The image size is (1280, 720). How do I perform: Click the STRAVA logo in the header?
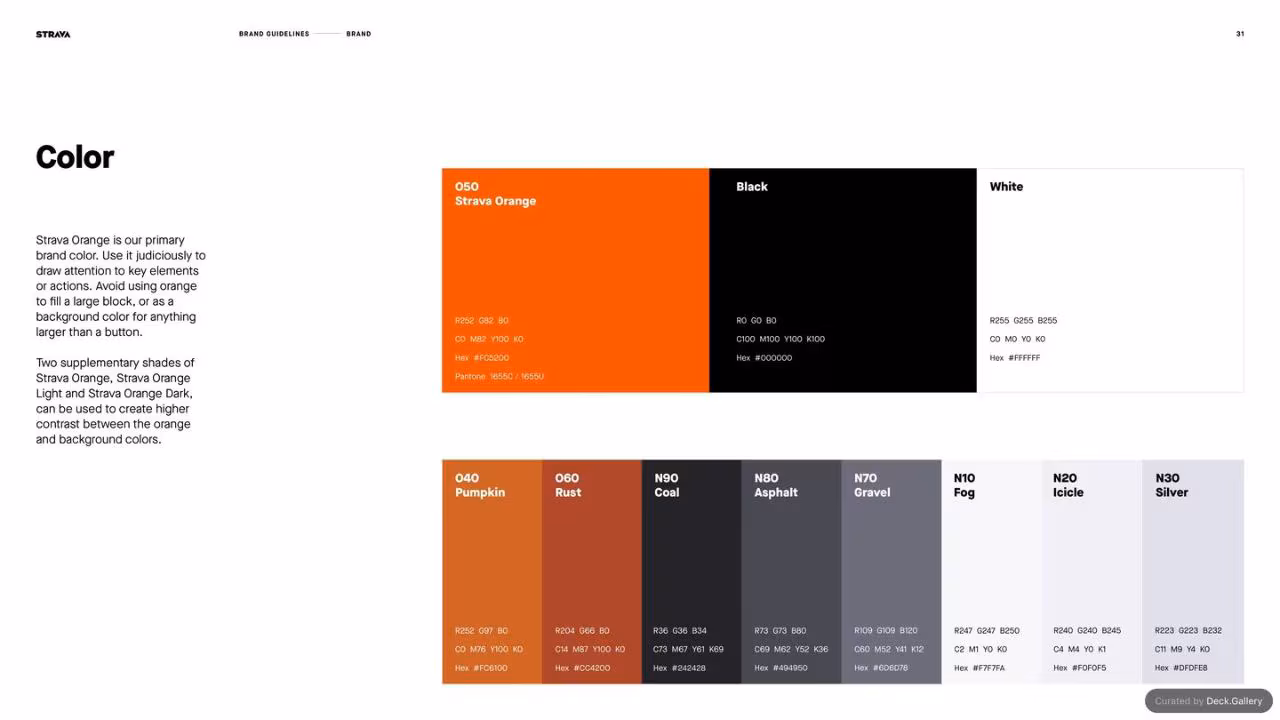pos(53,34)
